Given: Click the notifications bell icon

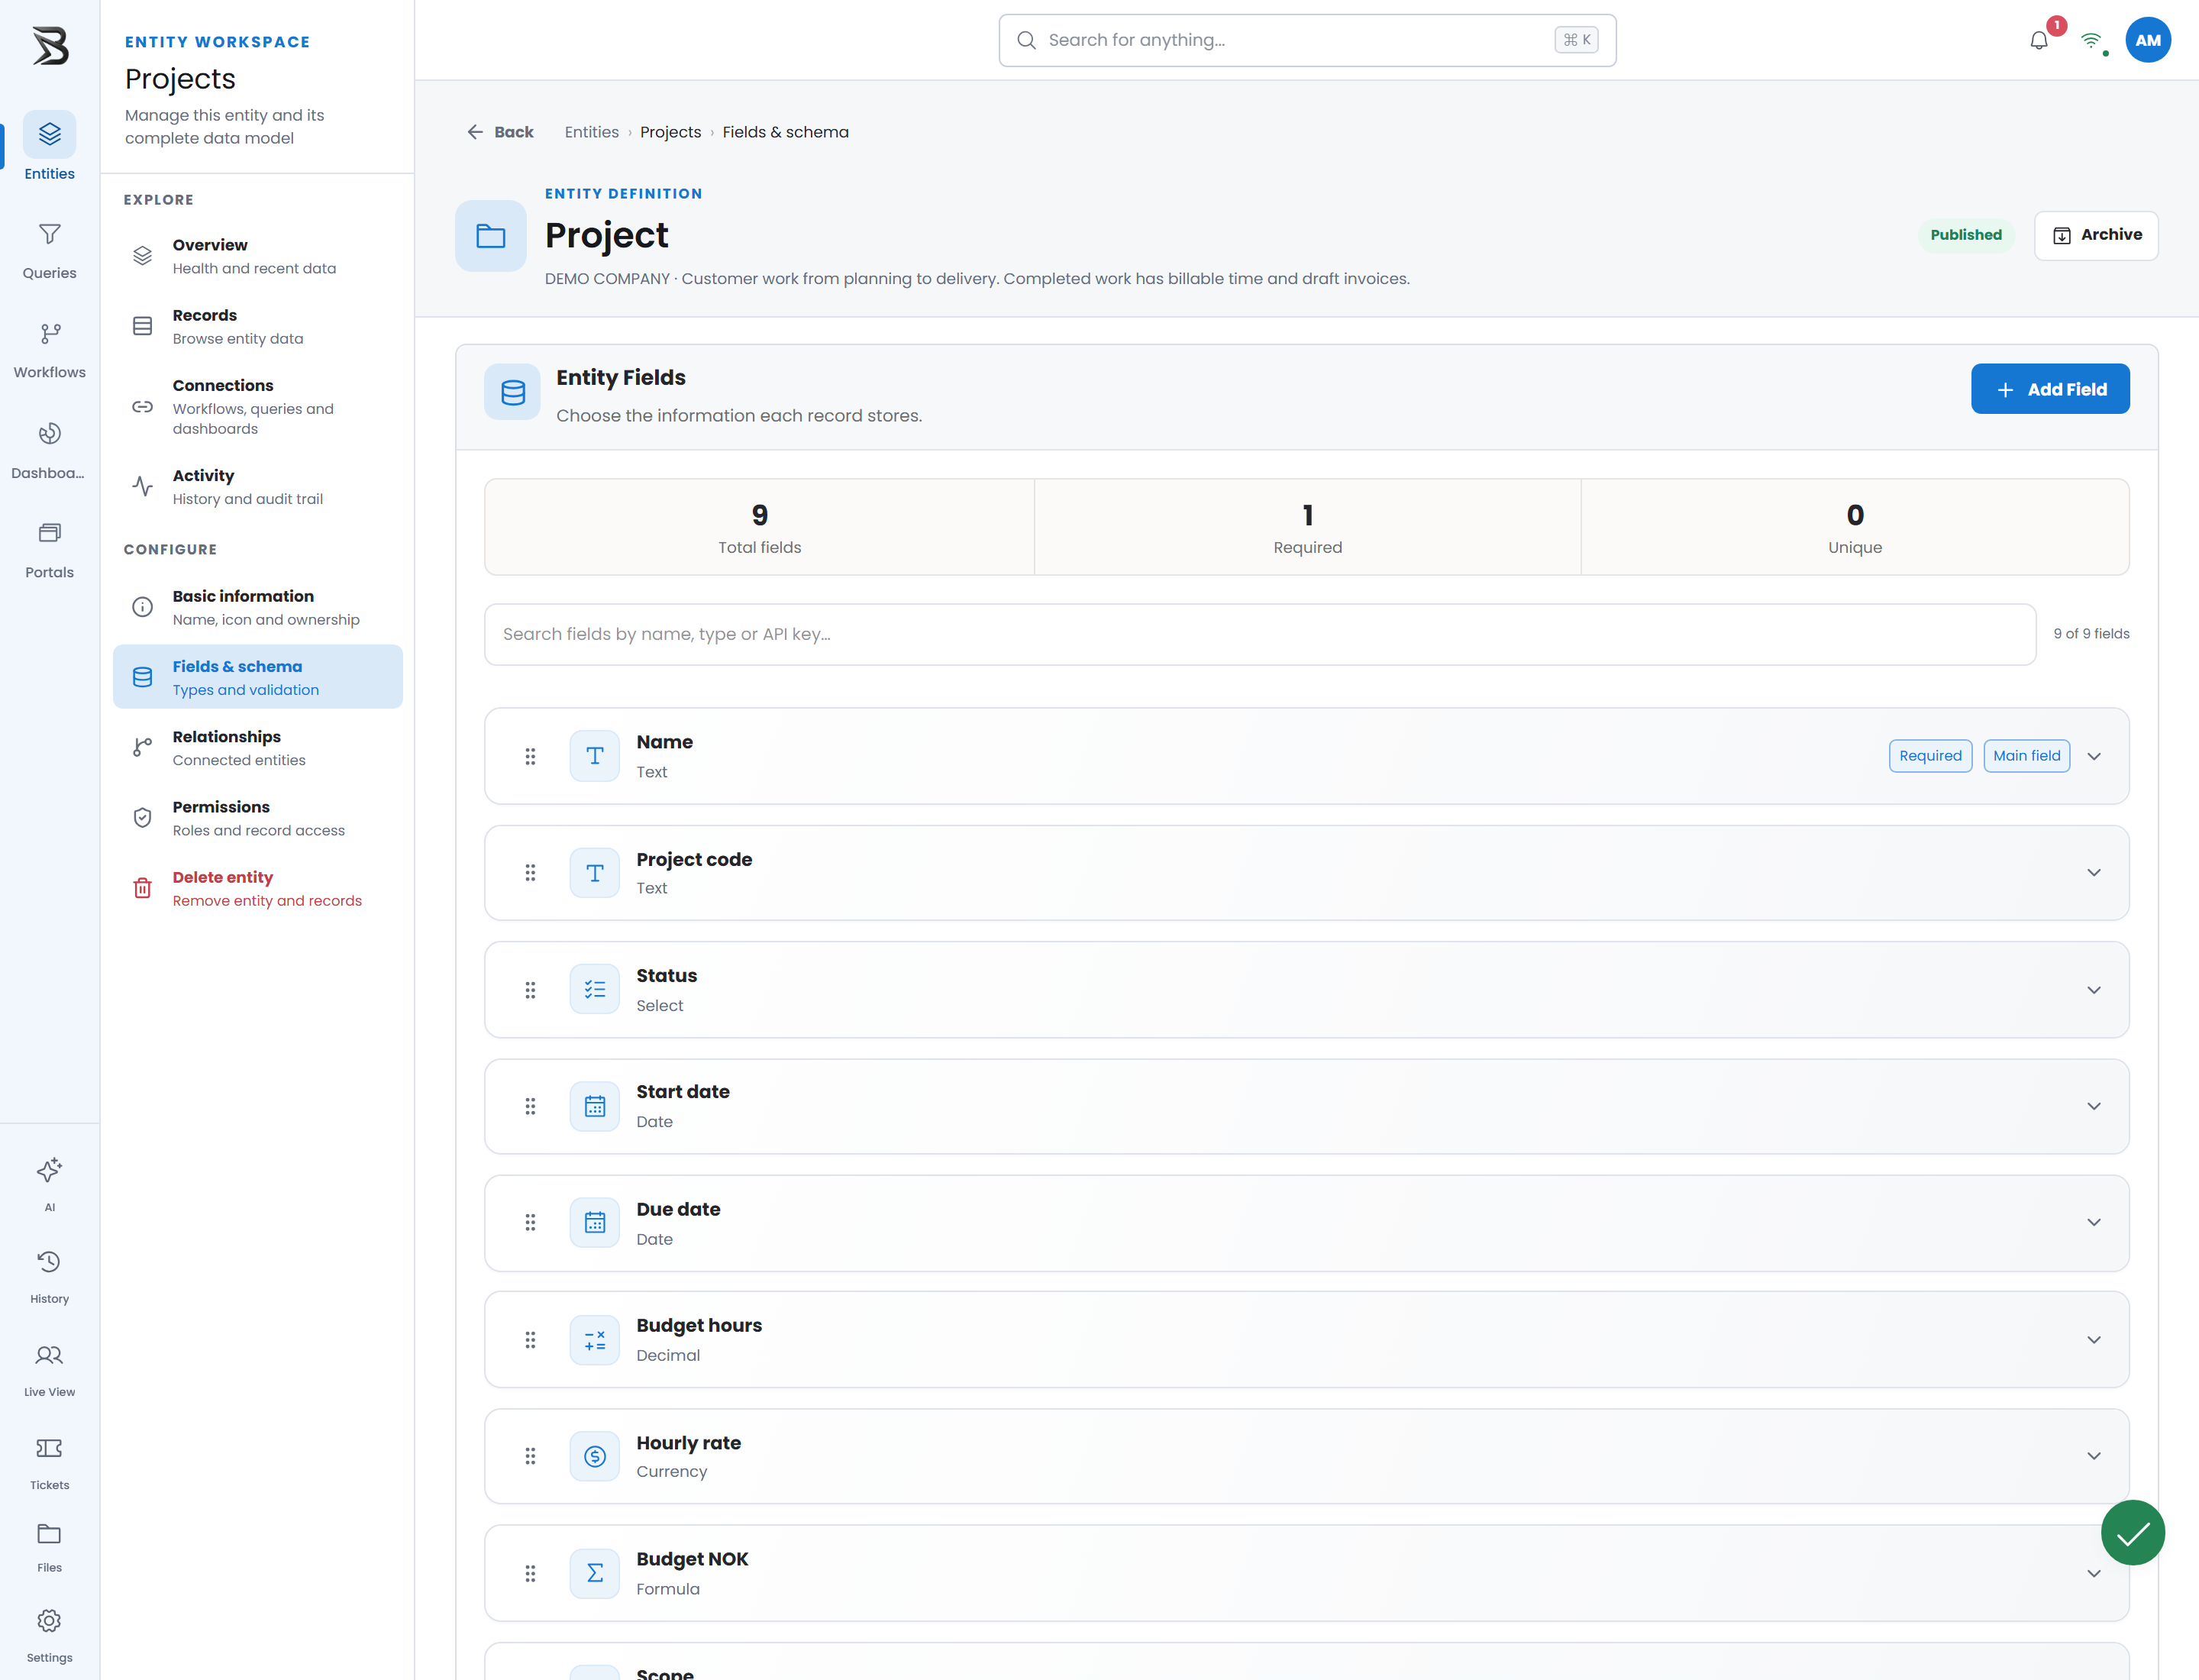Looking at the screenshot, I should click(2039, 40).
